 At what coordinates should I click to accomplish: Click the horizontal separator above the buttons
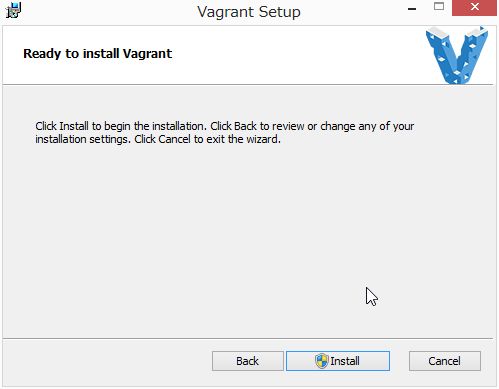click(248, 339)
